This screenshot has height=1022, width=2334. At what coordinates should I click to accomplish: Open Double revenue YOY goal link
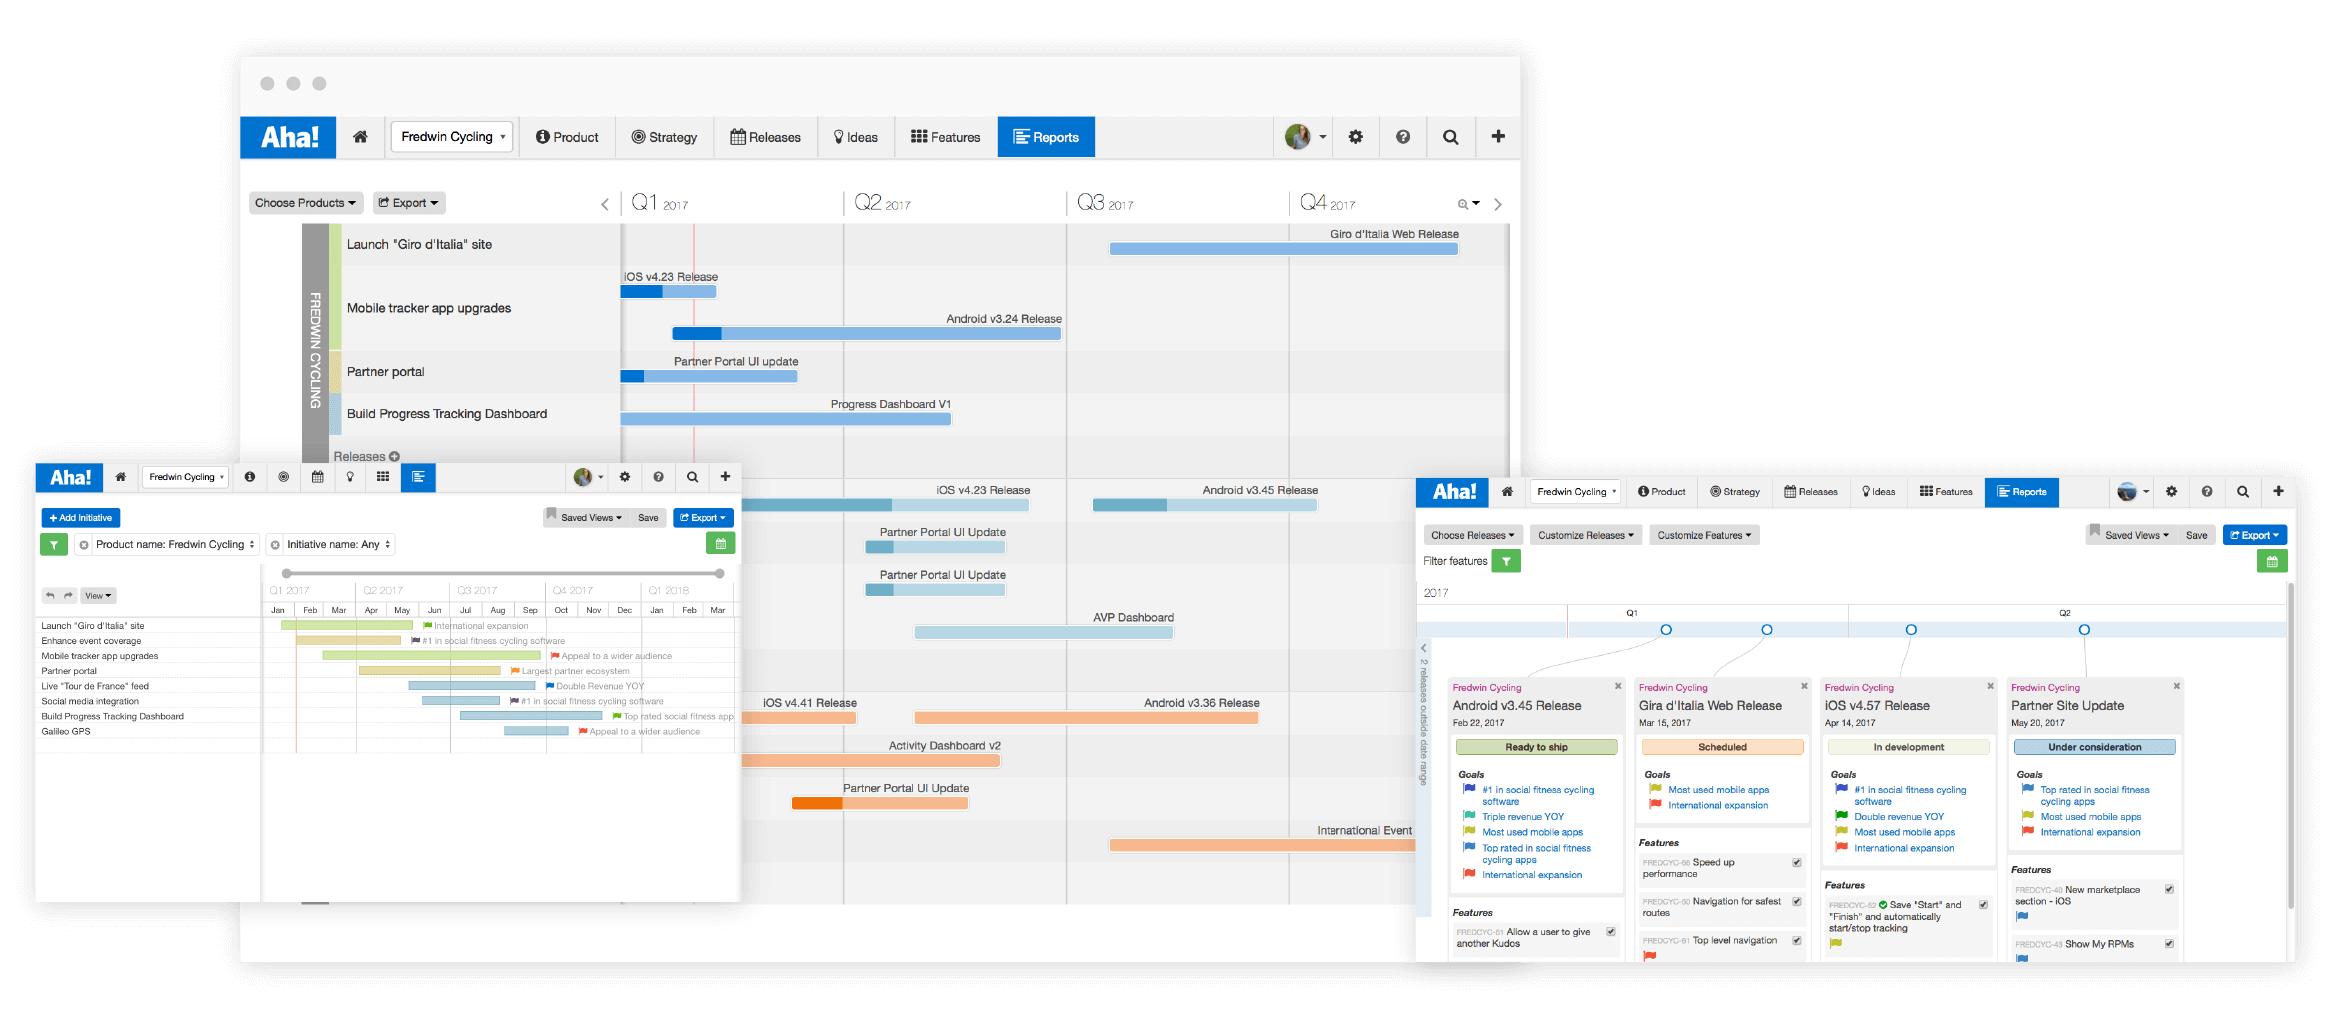(1899, 817)
